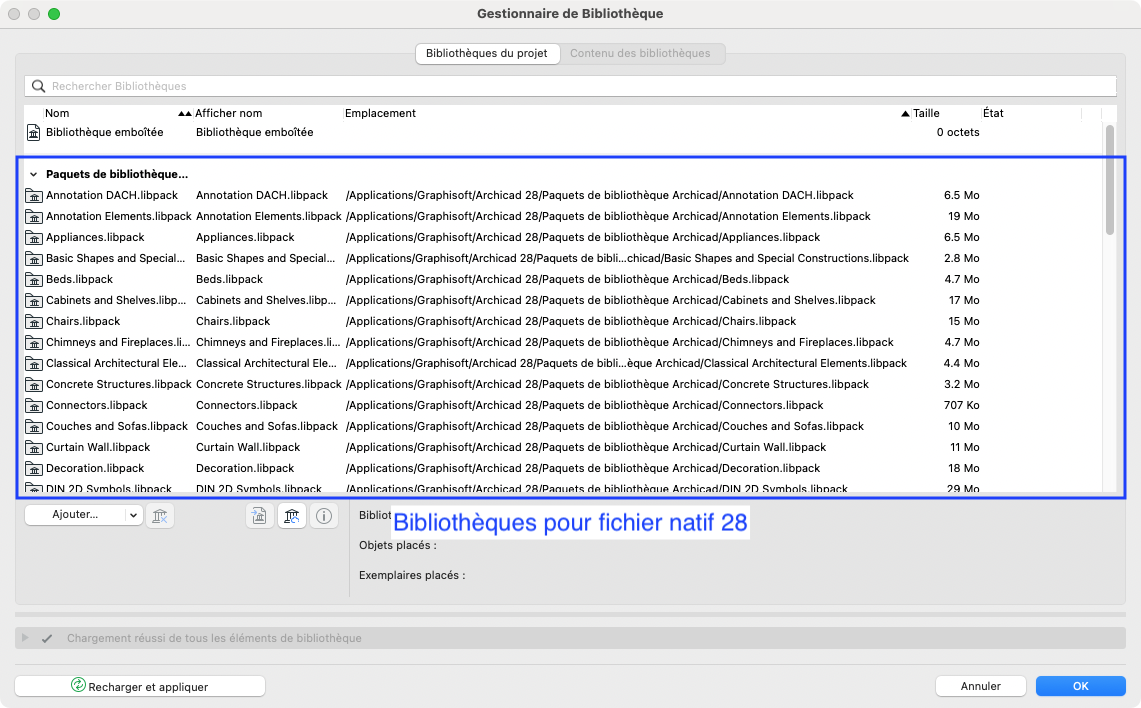The height and width of the screenshot is (708, 1141).
Task: Click the library document icon under the list
Action: point(259,516)
